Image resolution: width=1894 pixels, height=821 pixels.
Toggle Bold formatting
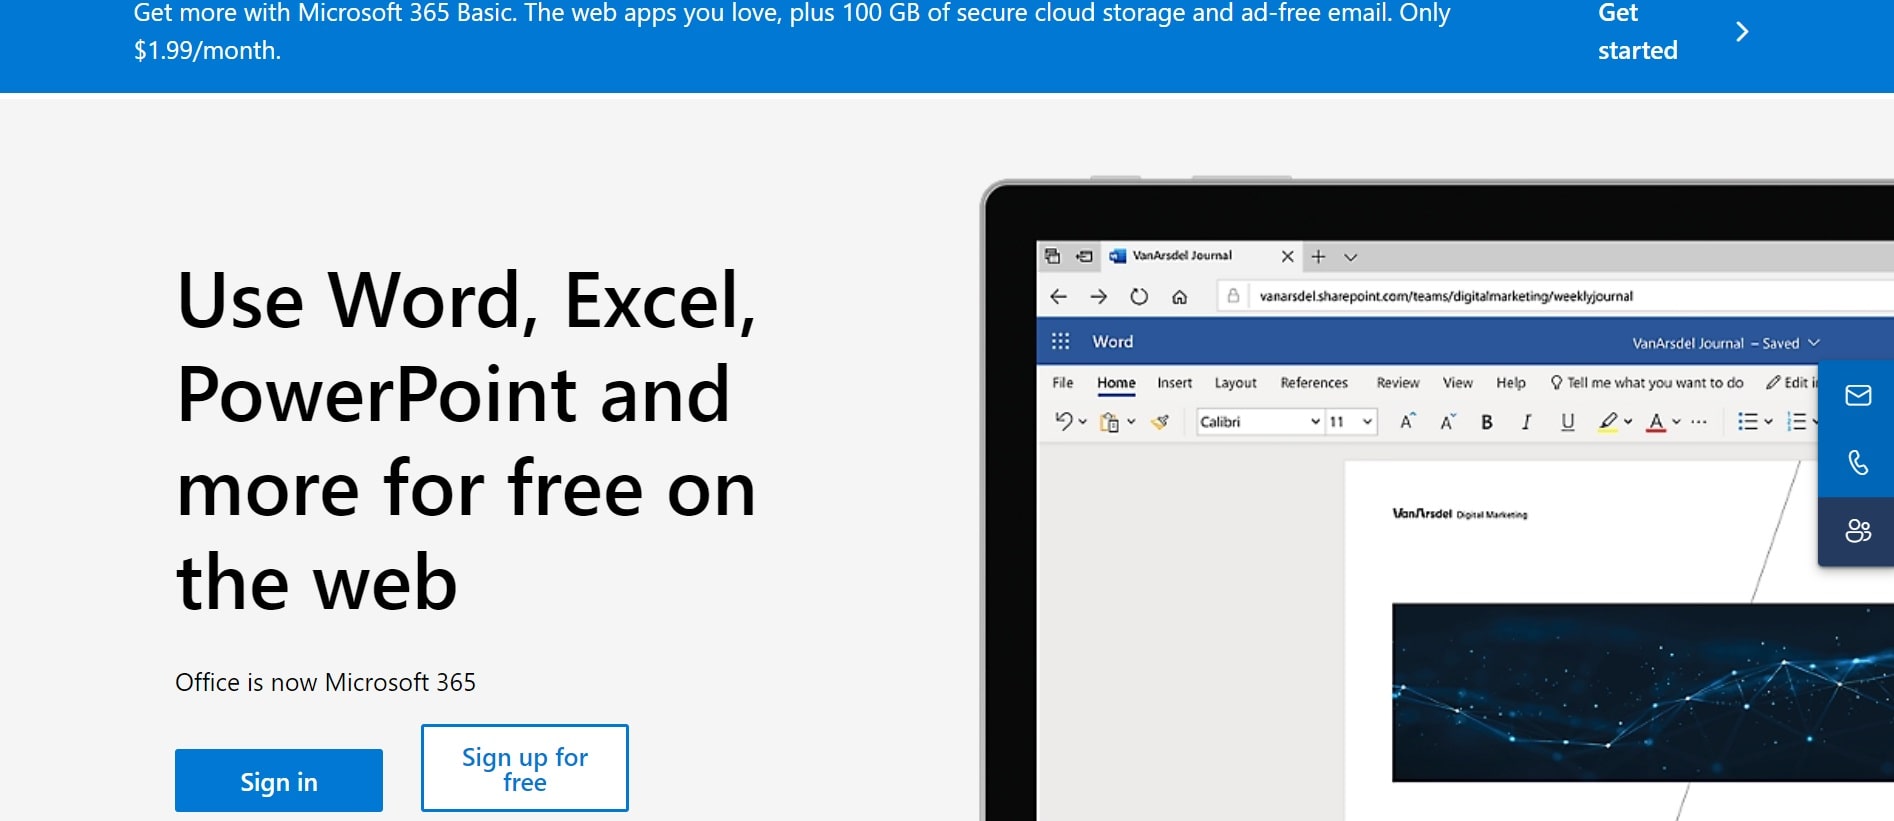coord(1487,422)
